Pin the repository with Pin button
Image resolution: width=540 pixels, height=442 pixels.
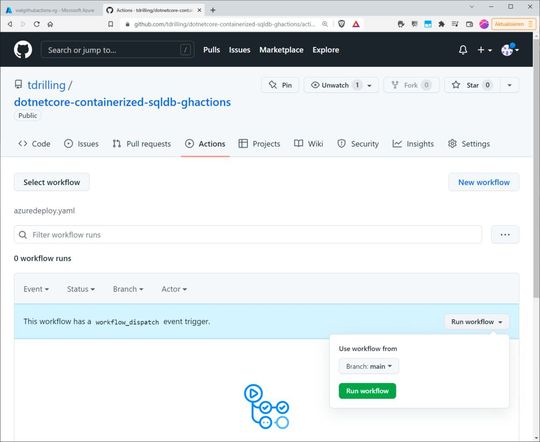(x=280, y=85)
